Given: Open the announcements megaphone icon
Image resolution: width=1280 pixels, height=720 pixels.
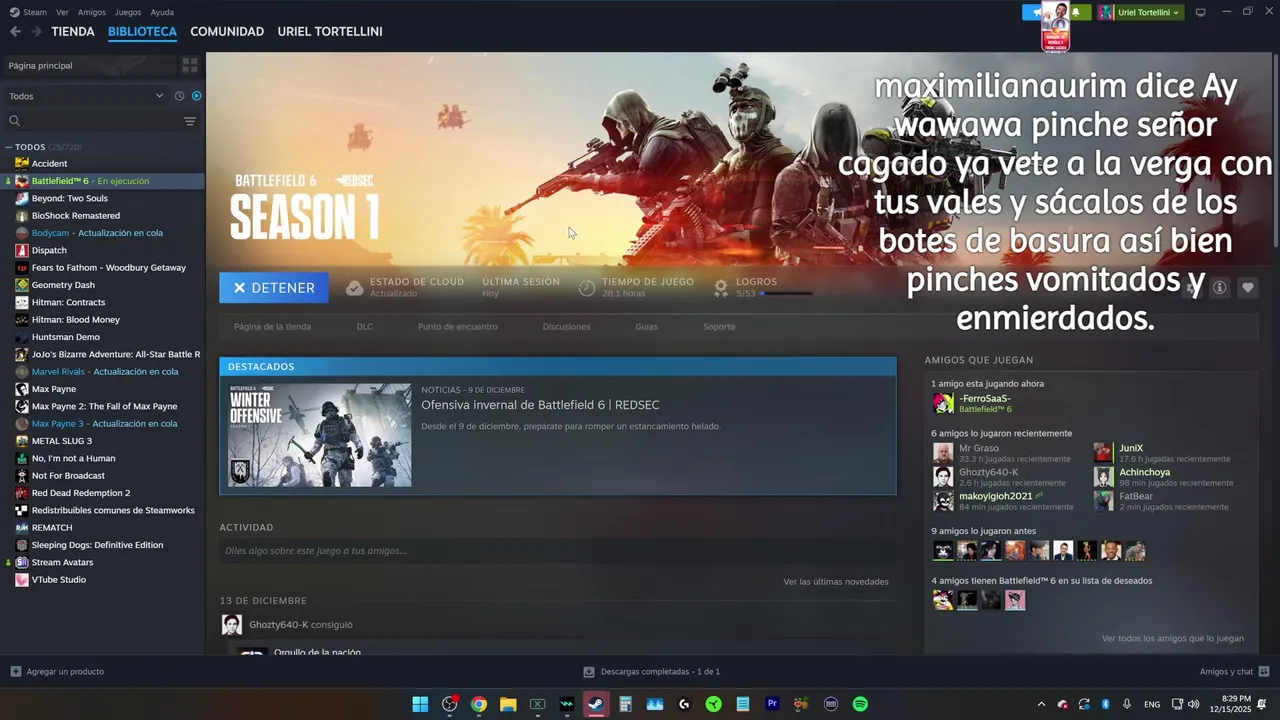Looking at the screenshot, I should 1033,12.
